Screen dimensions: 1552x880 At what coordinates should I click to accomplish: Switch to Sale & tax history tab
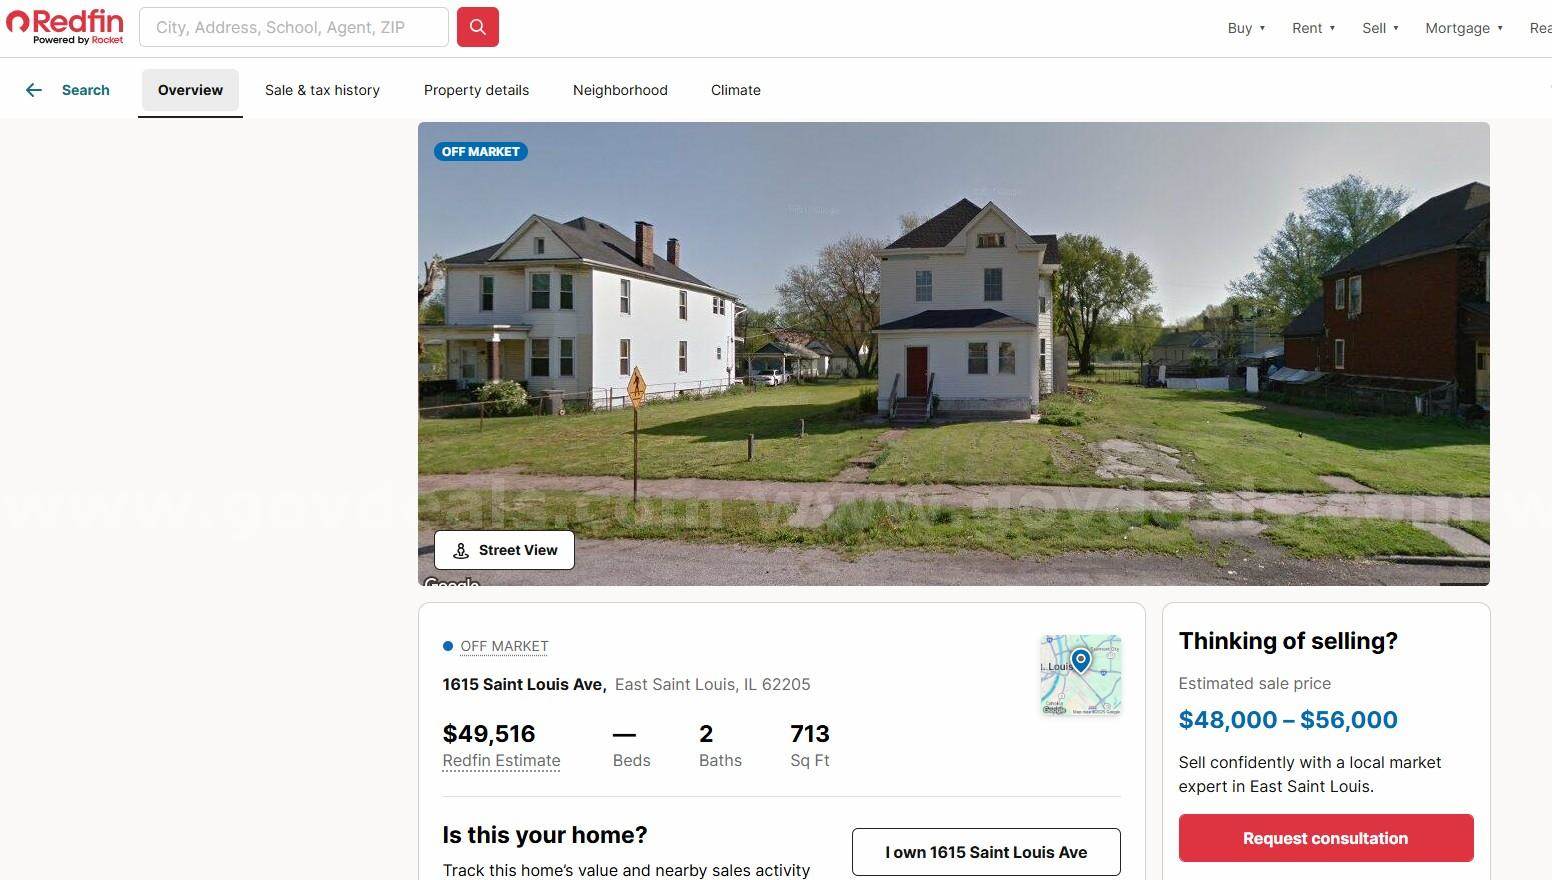(322, 90)
